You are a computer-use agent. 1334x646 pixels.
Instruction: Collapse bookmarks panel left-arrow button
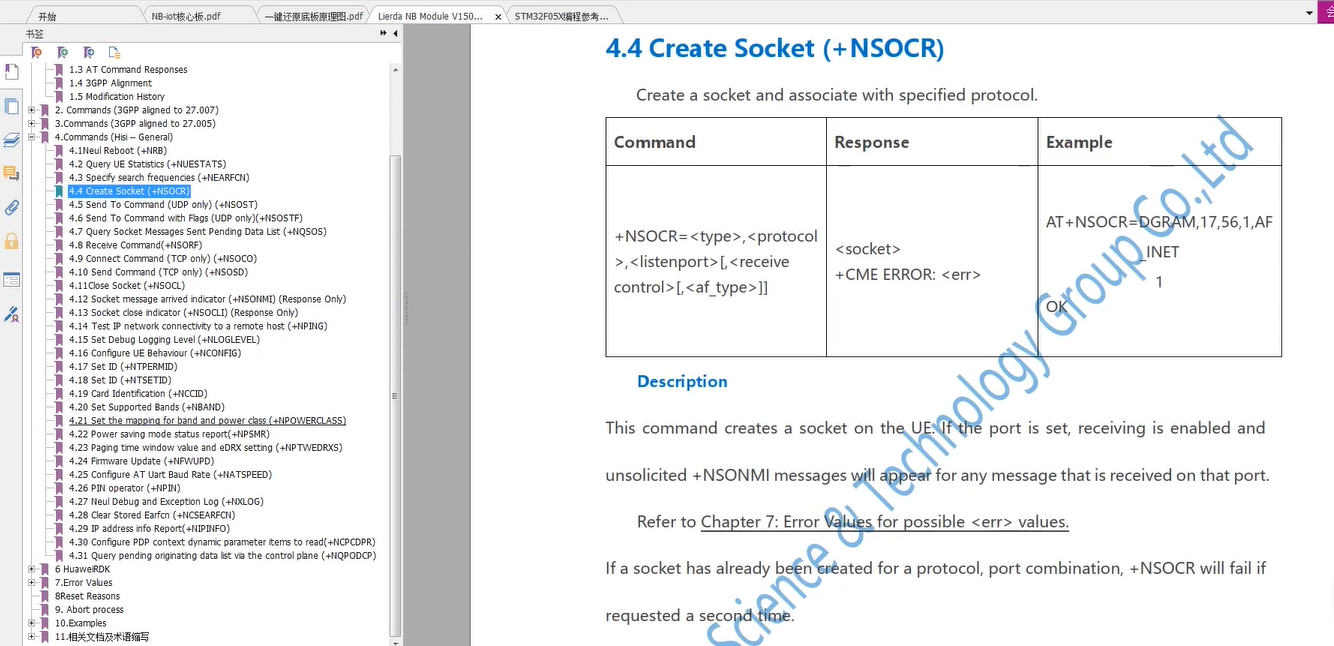click(x=395, y=33)
